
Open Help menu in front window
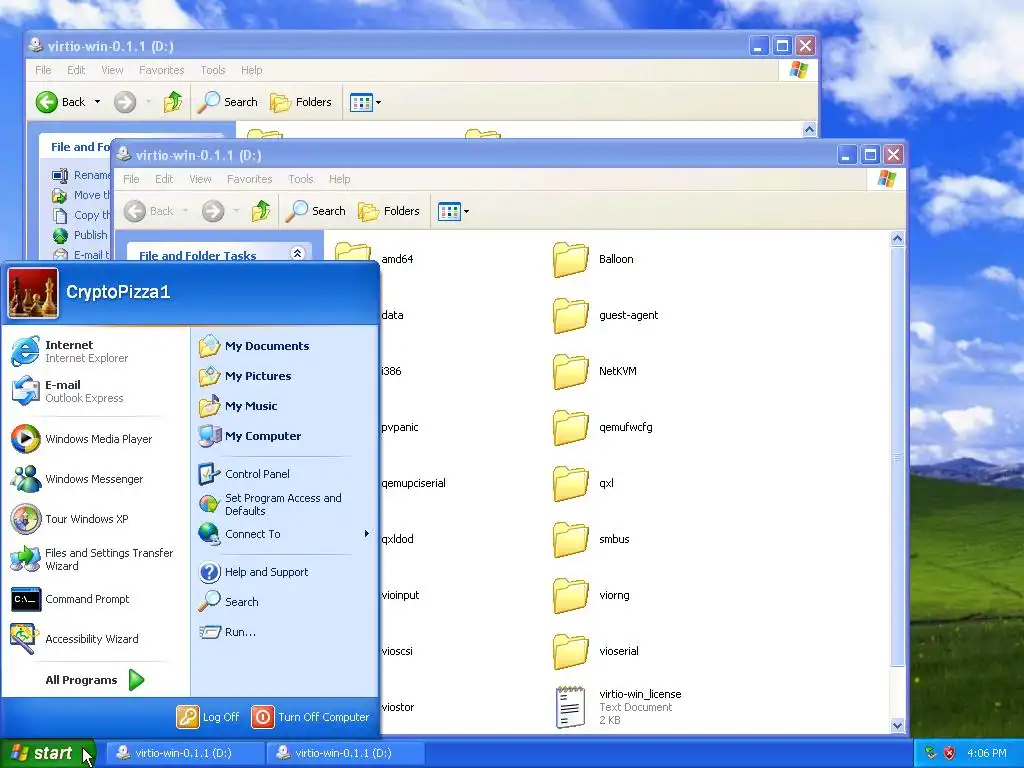pyautogui.click(x=340, y=179)
